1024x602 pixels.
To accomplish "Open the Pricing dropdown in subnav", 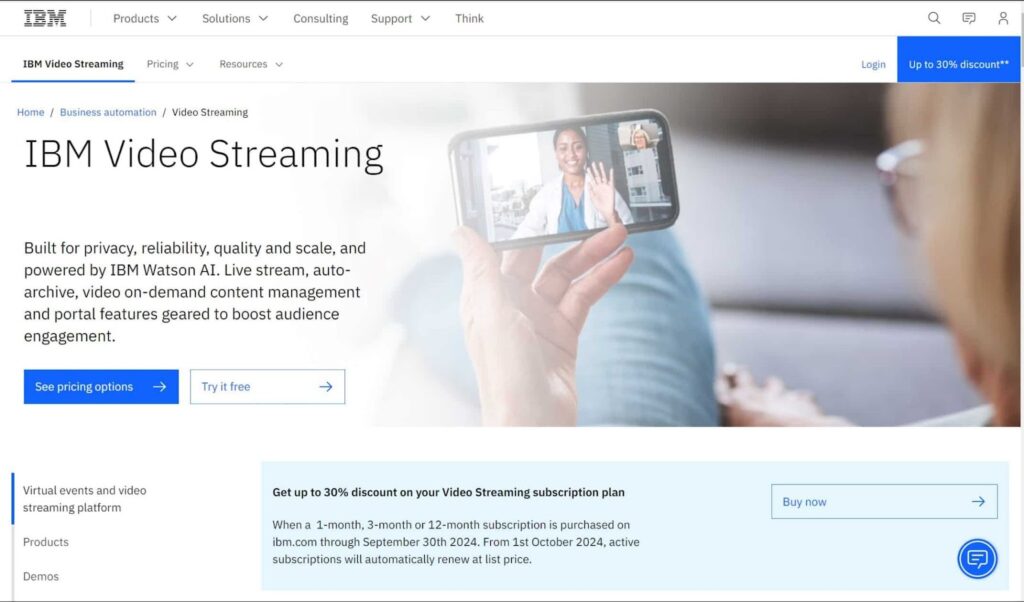I will 169,64.
